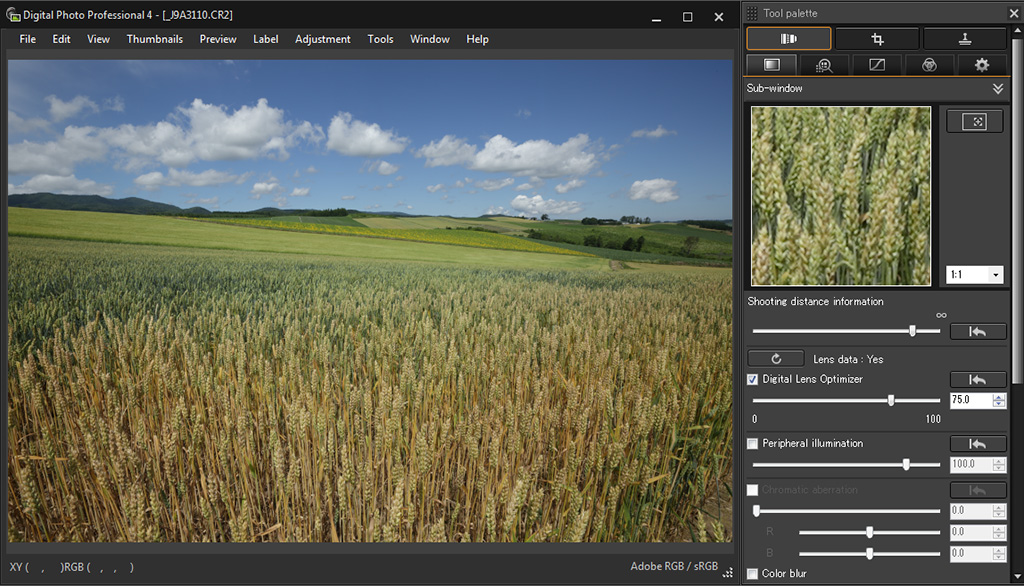Open the Adjustment menu

[322, 39]
